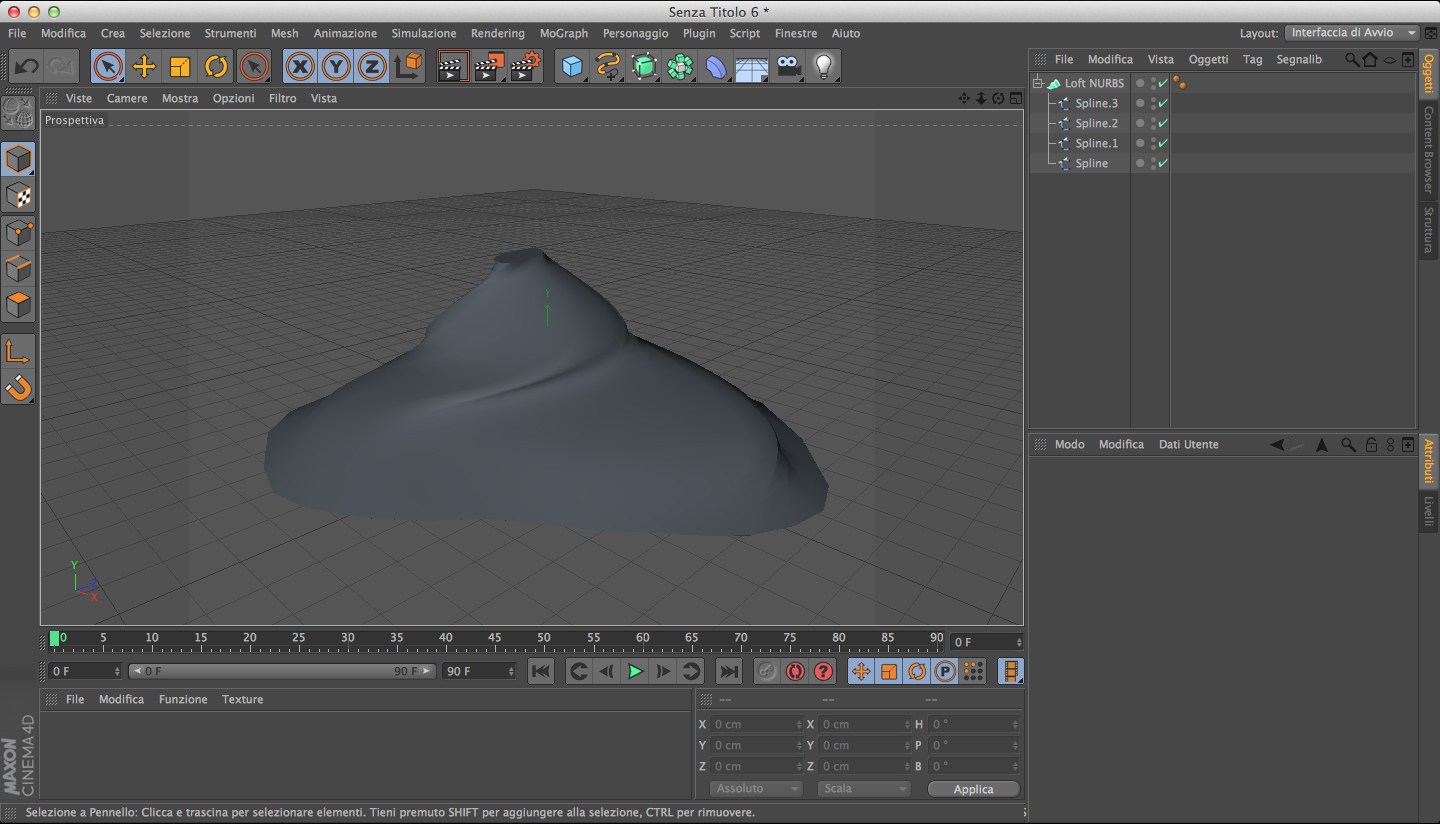Switch to the Content Browser tab

pyautogui.click(x=1428, y=149)
